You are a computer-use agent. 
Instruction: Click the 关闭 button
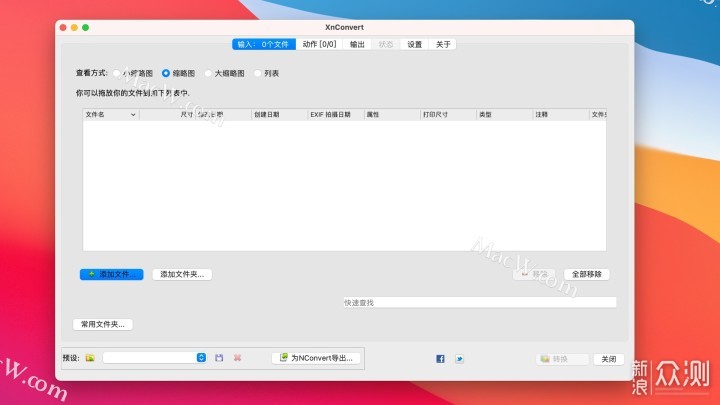click(x=608, y=359)
